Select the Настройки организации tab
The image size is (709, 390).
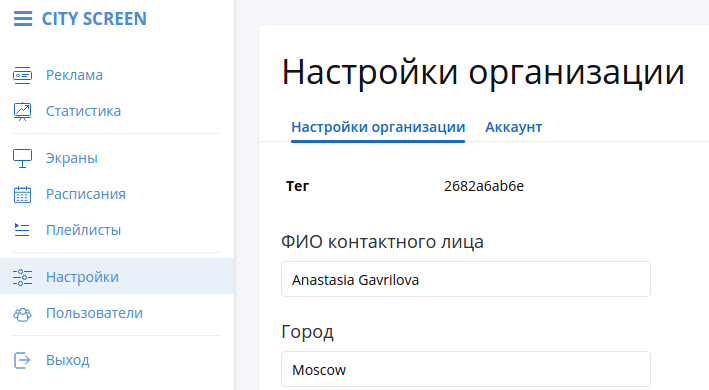coord(378,127)
